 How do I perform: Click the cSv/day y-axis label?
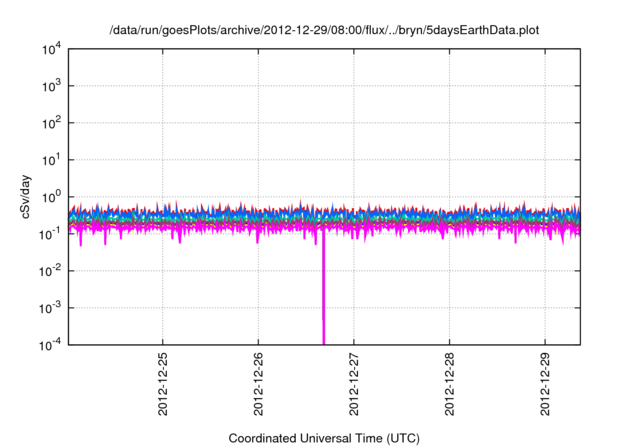click(x=26, y=197)
